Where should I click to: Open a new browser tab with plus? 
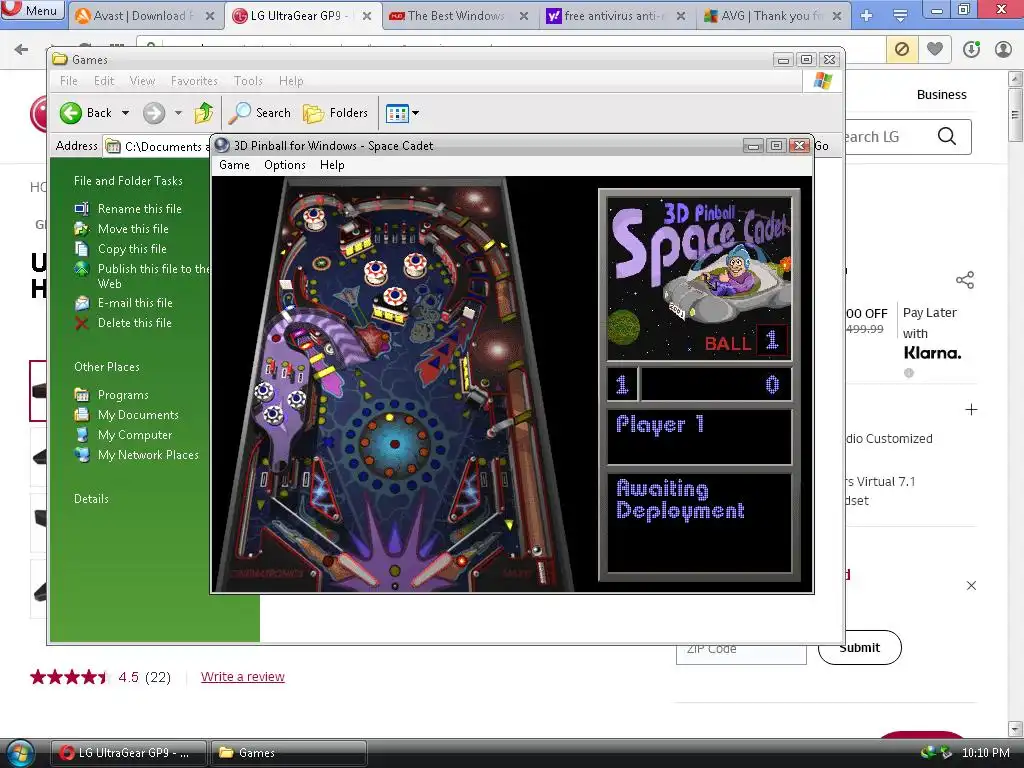pyautogui.click(x=867, y=16)
